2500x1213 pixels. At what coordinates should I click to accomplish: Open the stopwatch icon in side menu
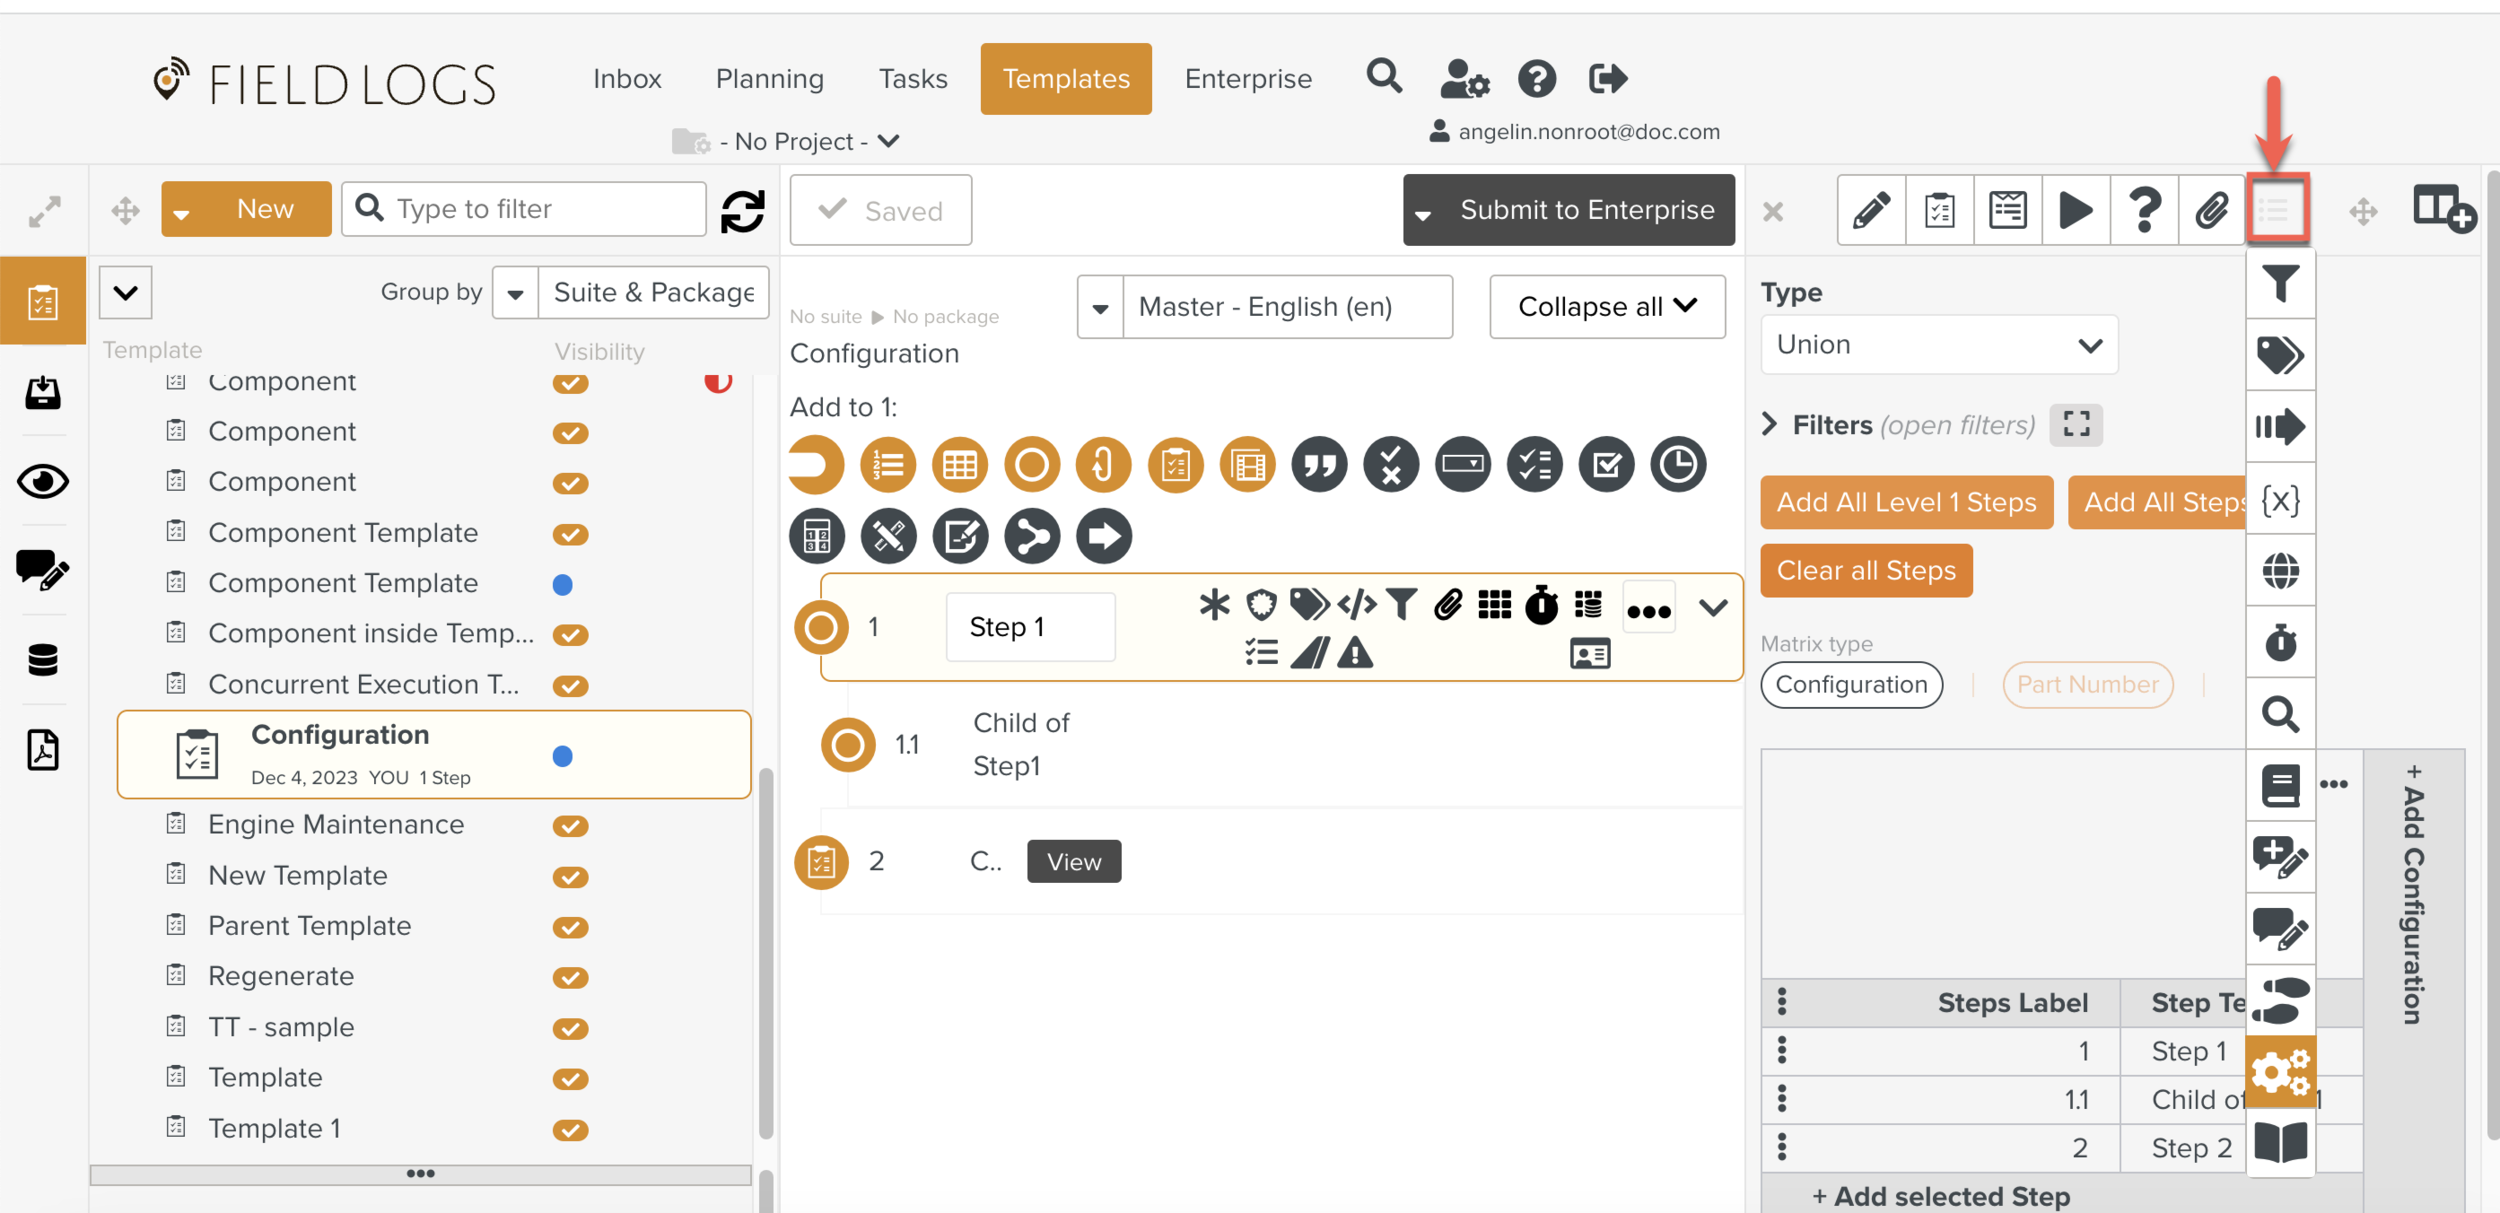[2280, 643]
